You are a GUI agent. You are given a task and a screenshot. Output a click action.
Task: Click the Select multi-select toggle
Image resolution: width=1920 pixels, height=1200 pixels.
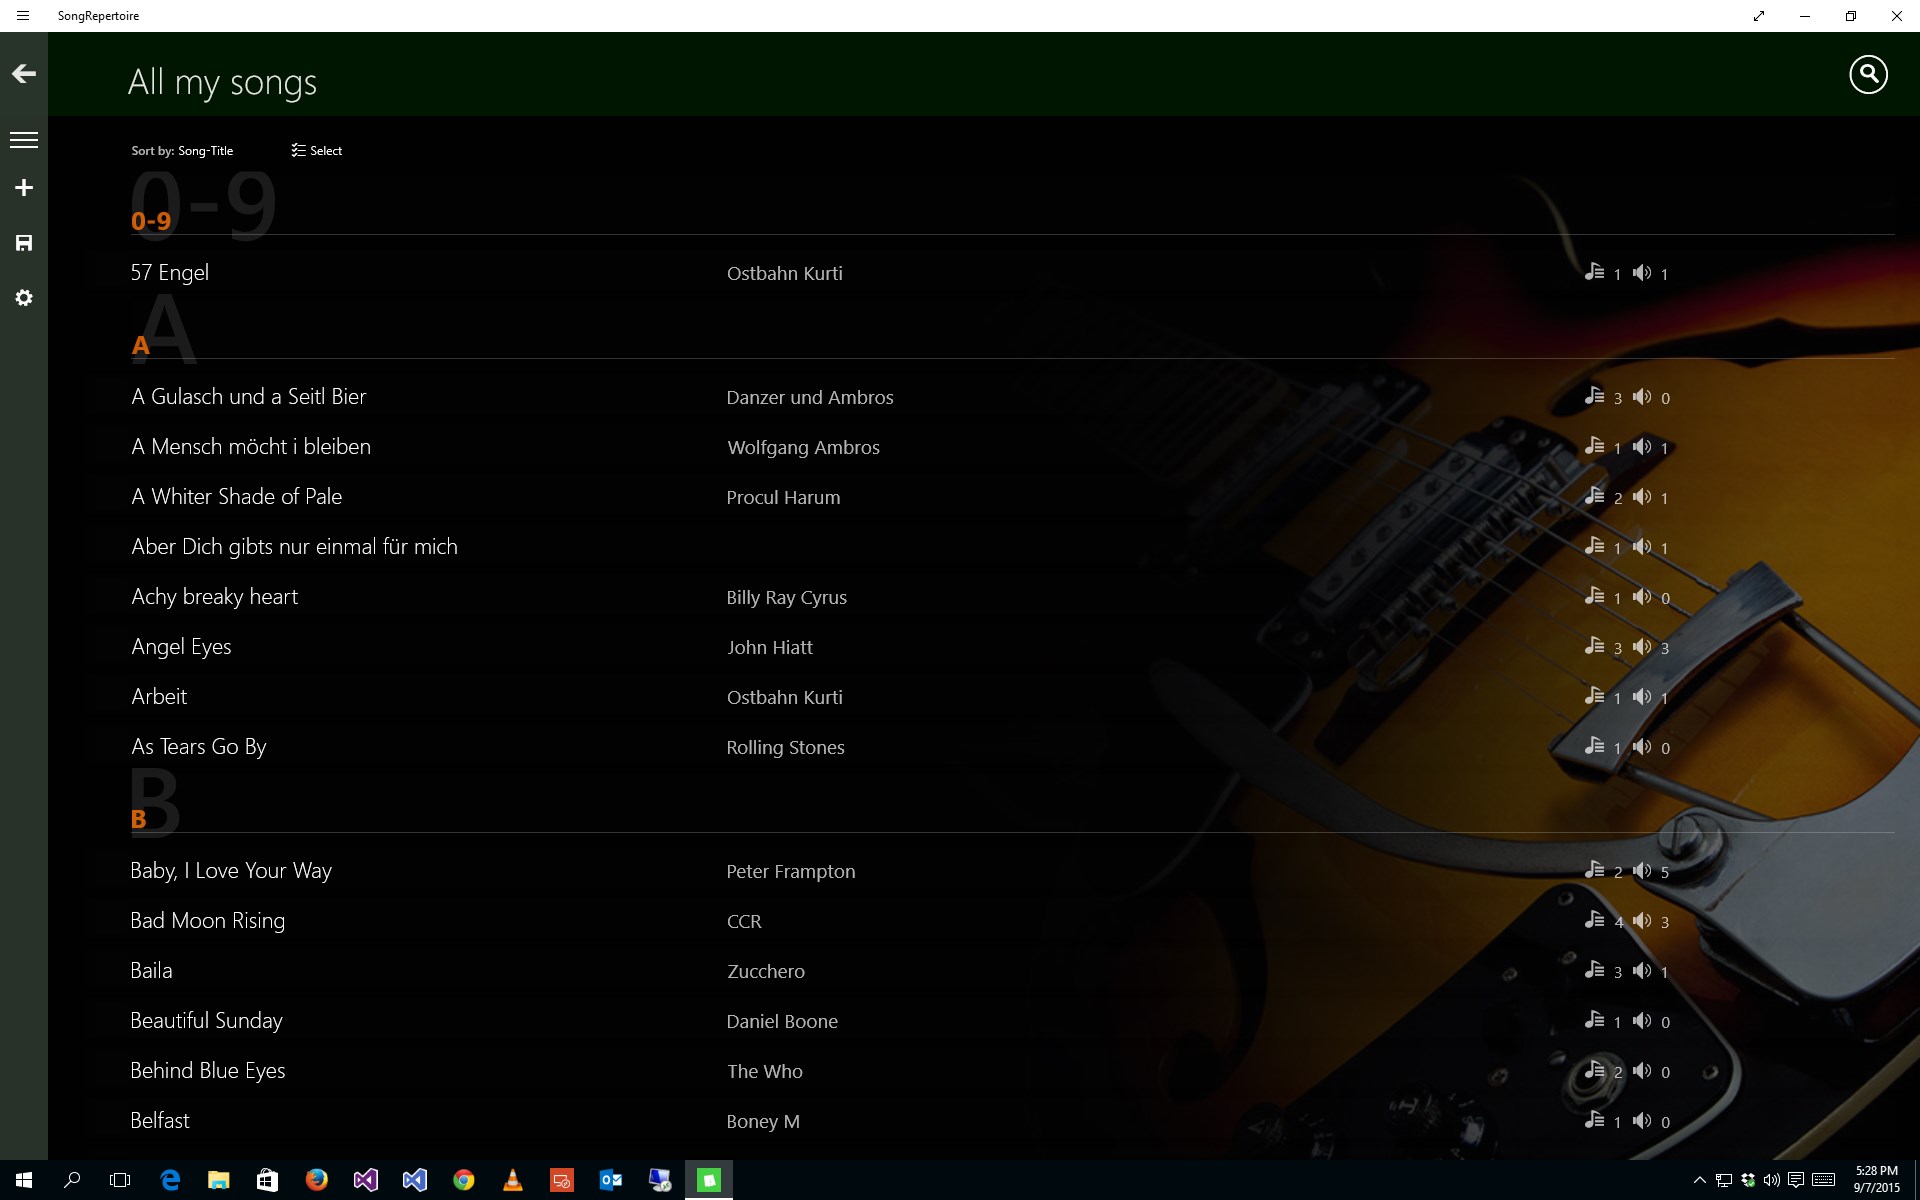point(317,151)
